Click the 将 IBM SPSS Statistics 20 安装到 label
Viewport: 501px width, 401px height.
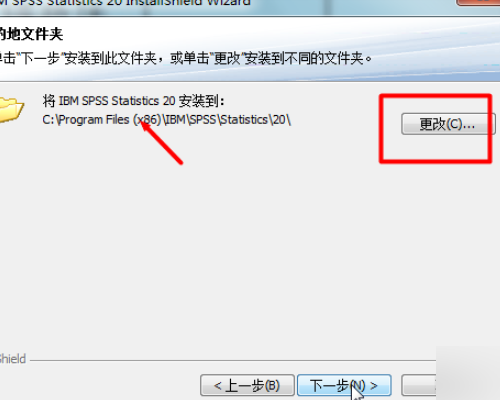tap(133, 101)
